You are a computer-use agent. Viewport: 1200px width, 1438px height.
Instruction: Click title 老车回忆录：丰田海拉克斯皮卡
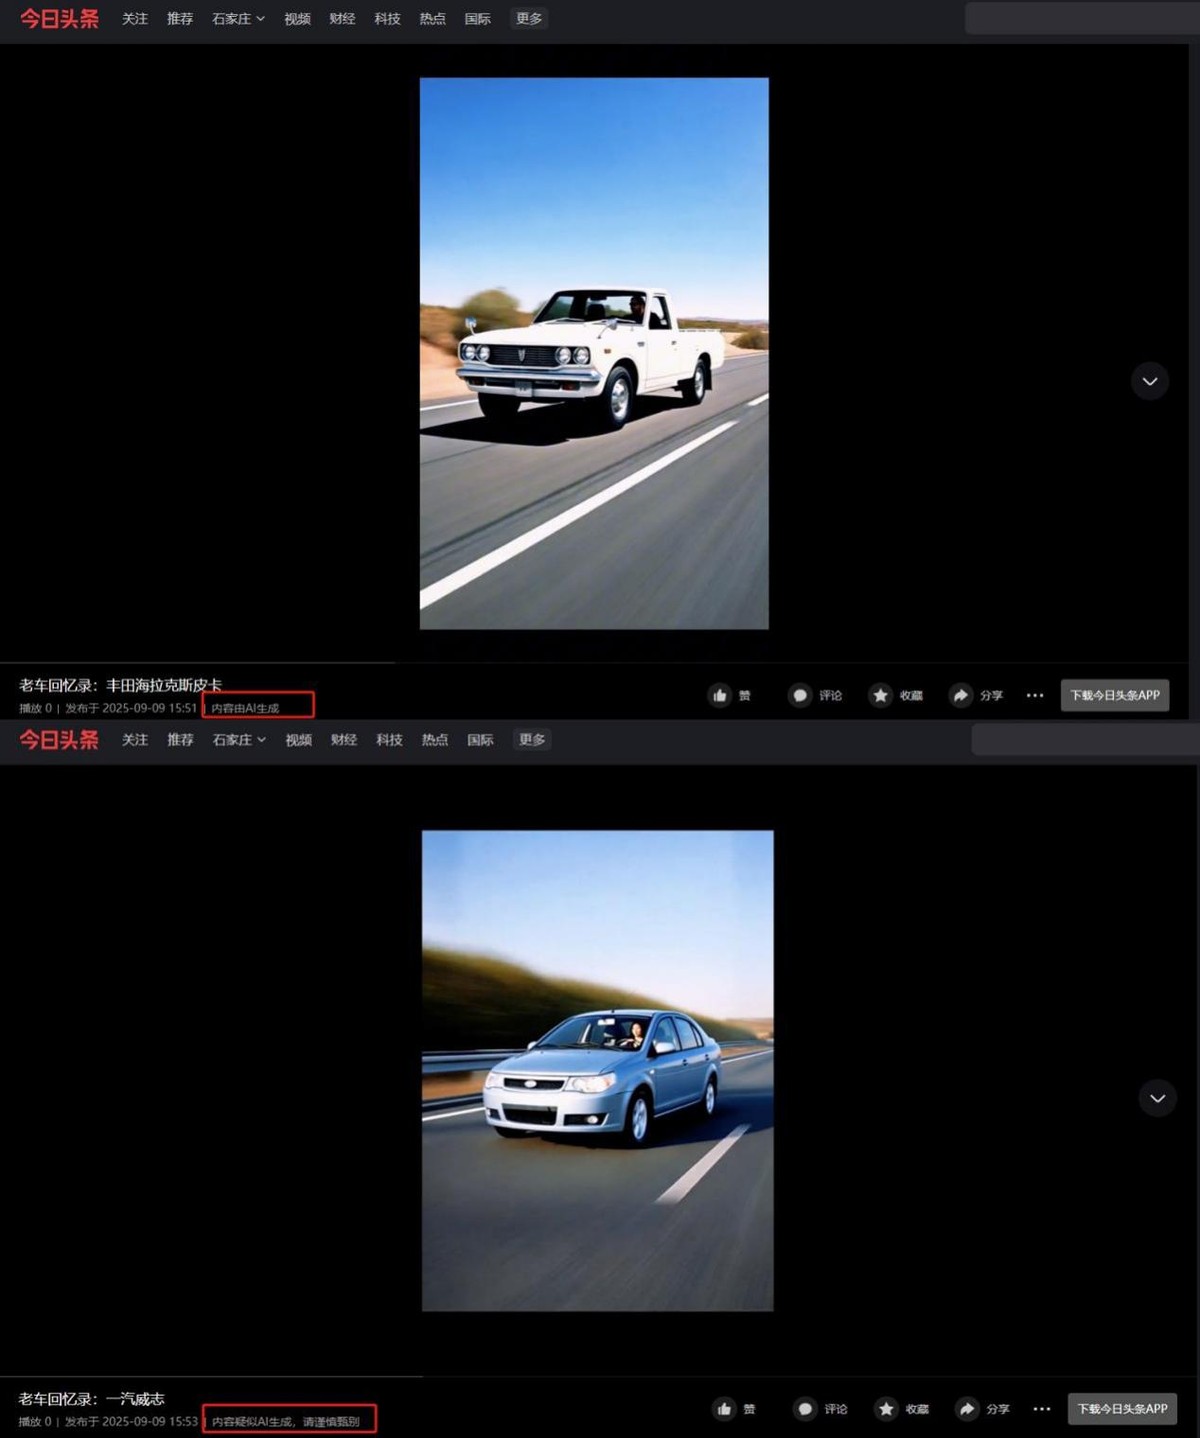point(120,685)
